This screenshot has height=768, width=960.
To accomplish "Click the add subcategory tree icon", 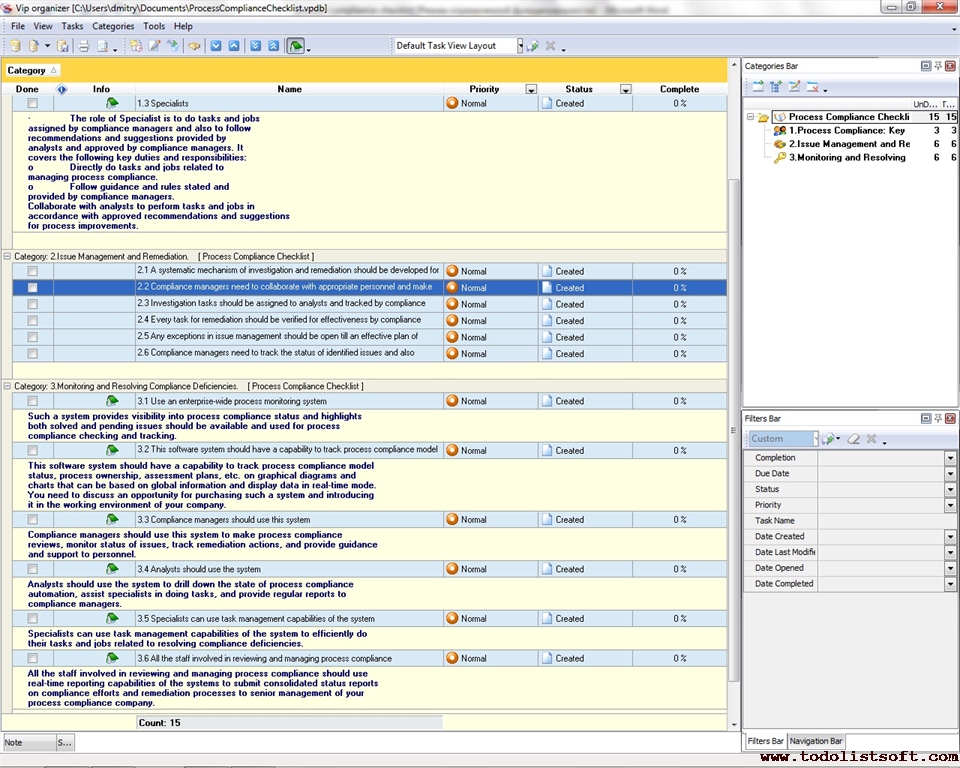I will click(775, 87).
